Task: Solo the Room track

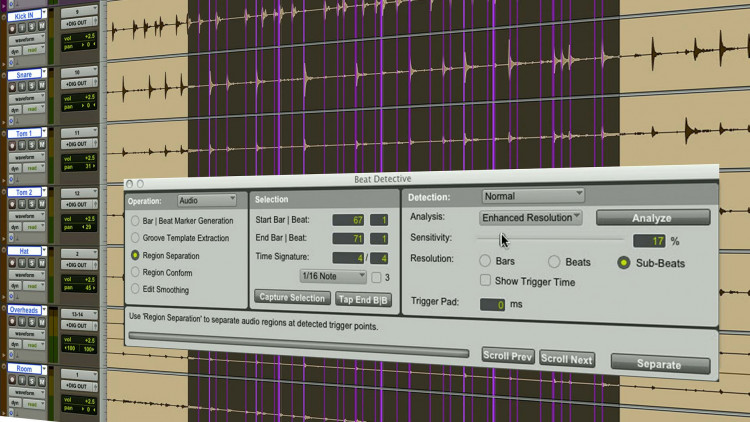Action: pos(32,381)
